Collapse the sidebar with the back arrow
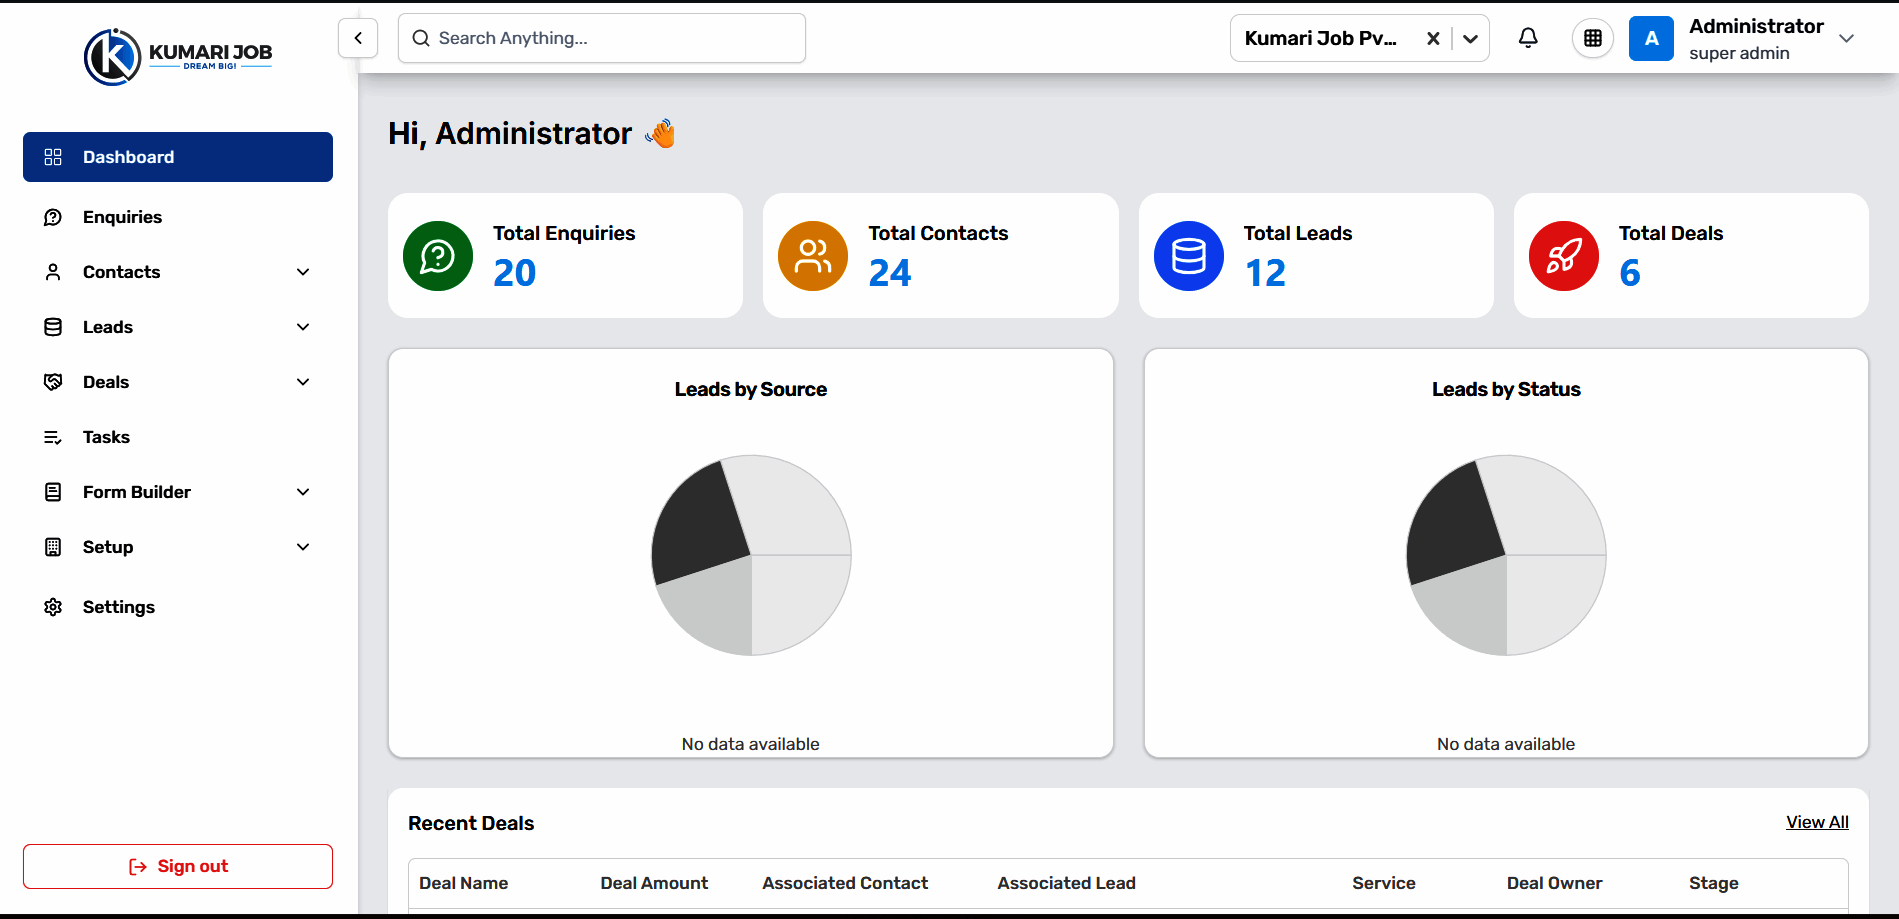 point(358,38)
